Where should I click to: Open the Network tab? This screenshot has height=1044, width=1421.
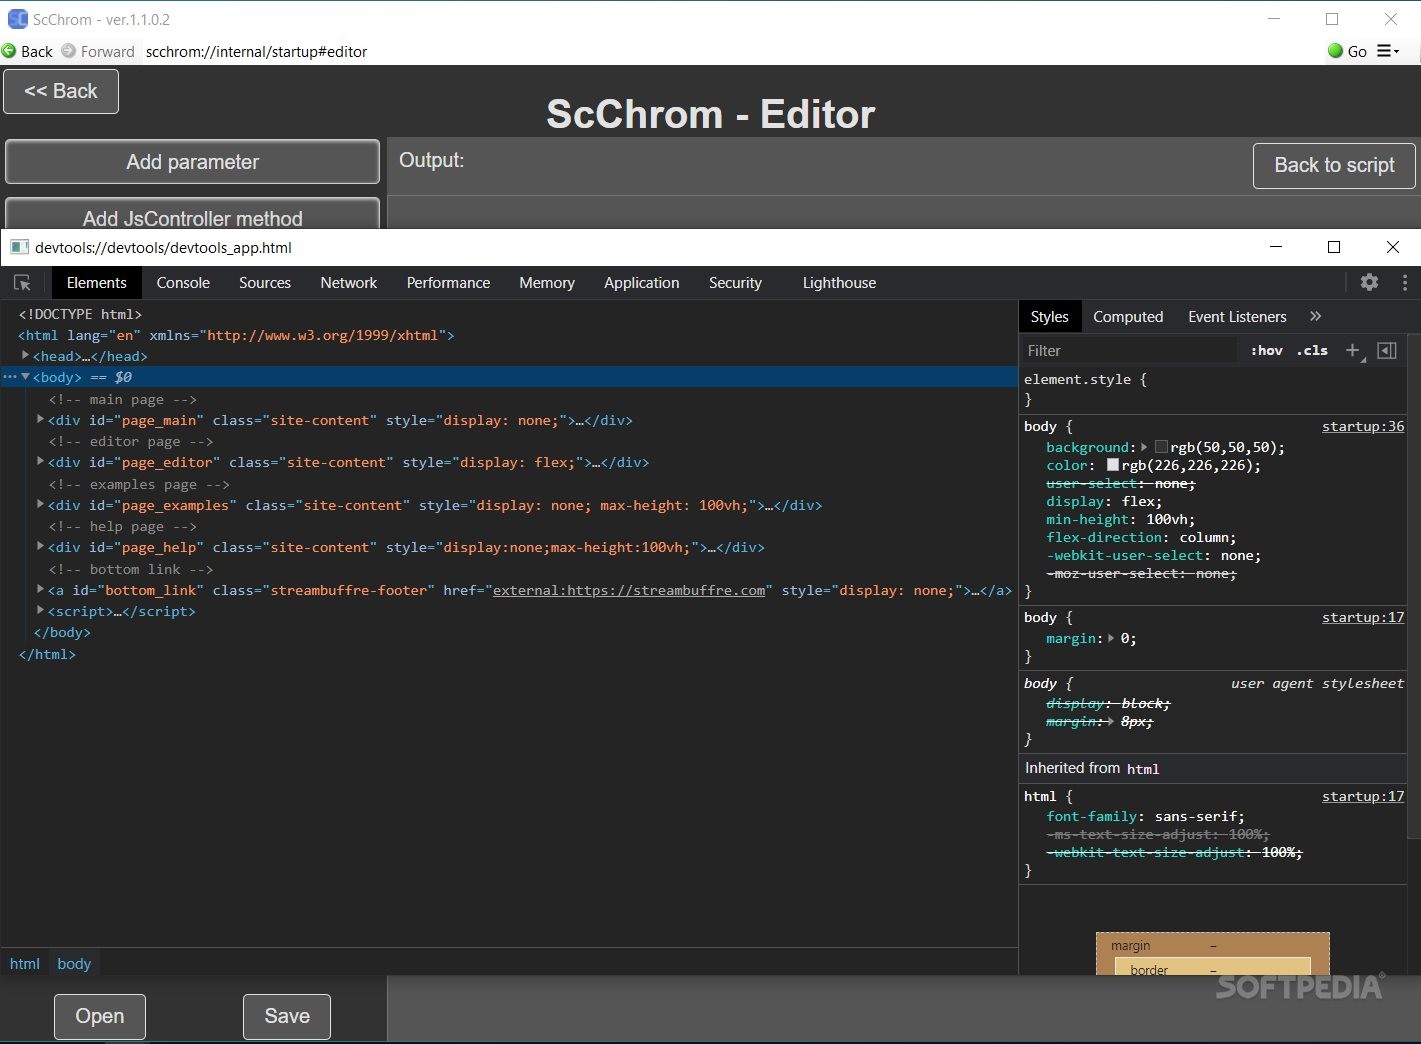click(x=349, y=283)
